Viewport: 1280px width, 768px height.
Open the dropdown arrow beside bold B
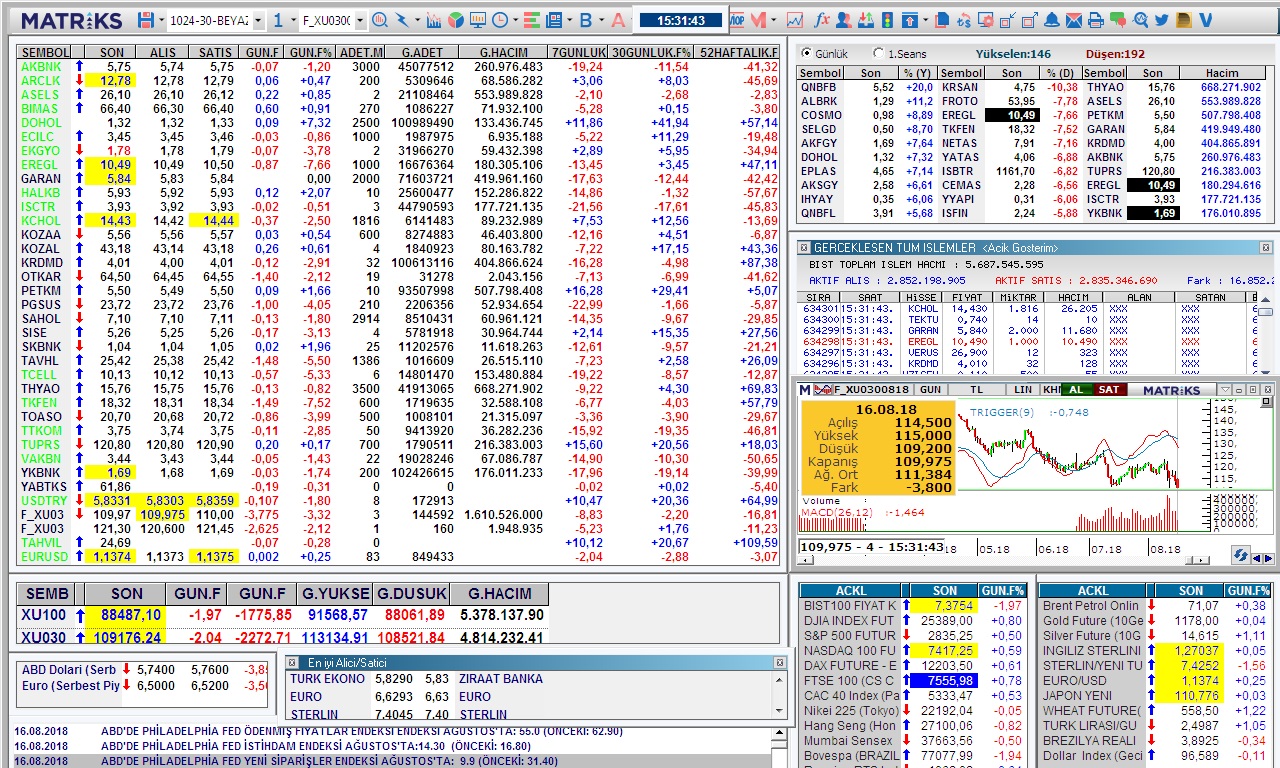(x=601, y=20)
